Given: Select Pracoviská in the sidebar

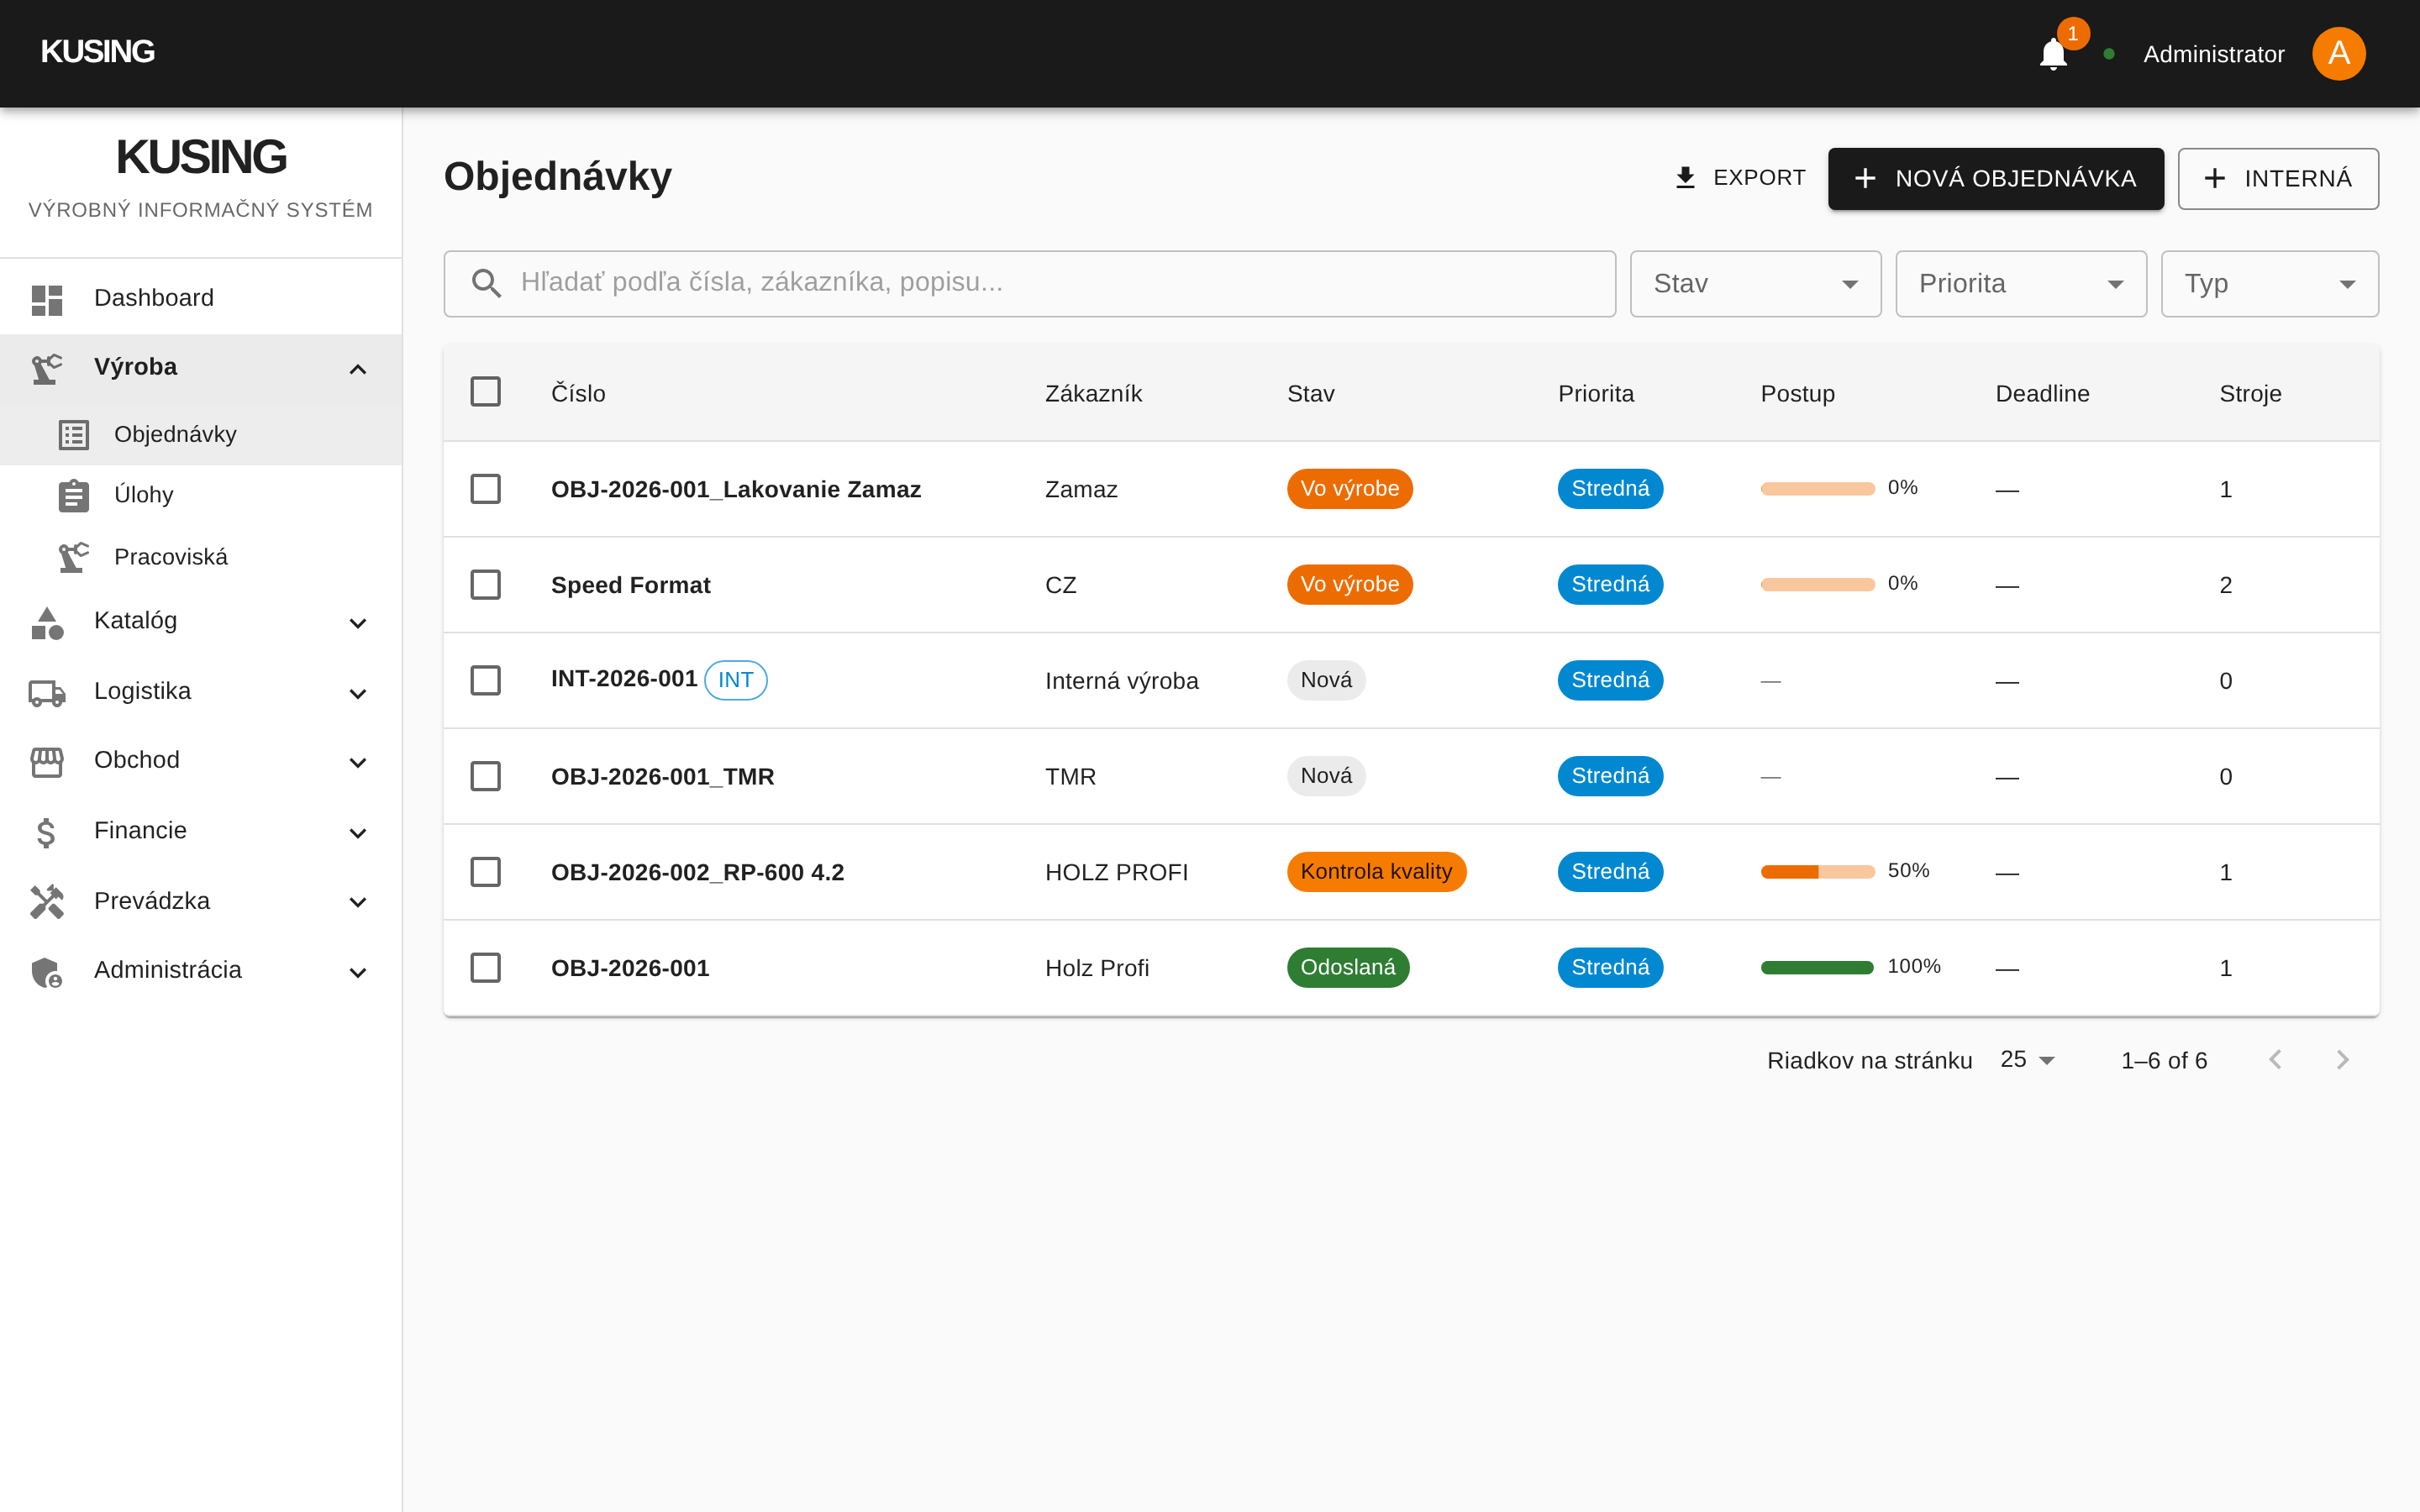Looking at the screenshot, I should tap(201, 557).
